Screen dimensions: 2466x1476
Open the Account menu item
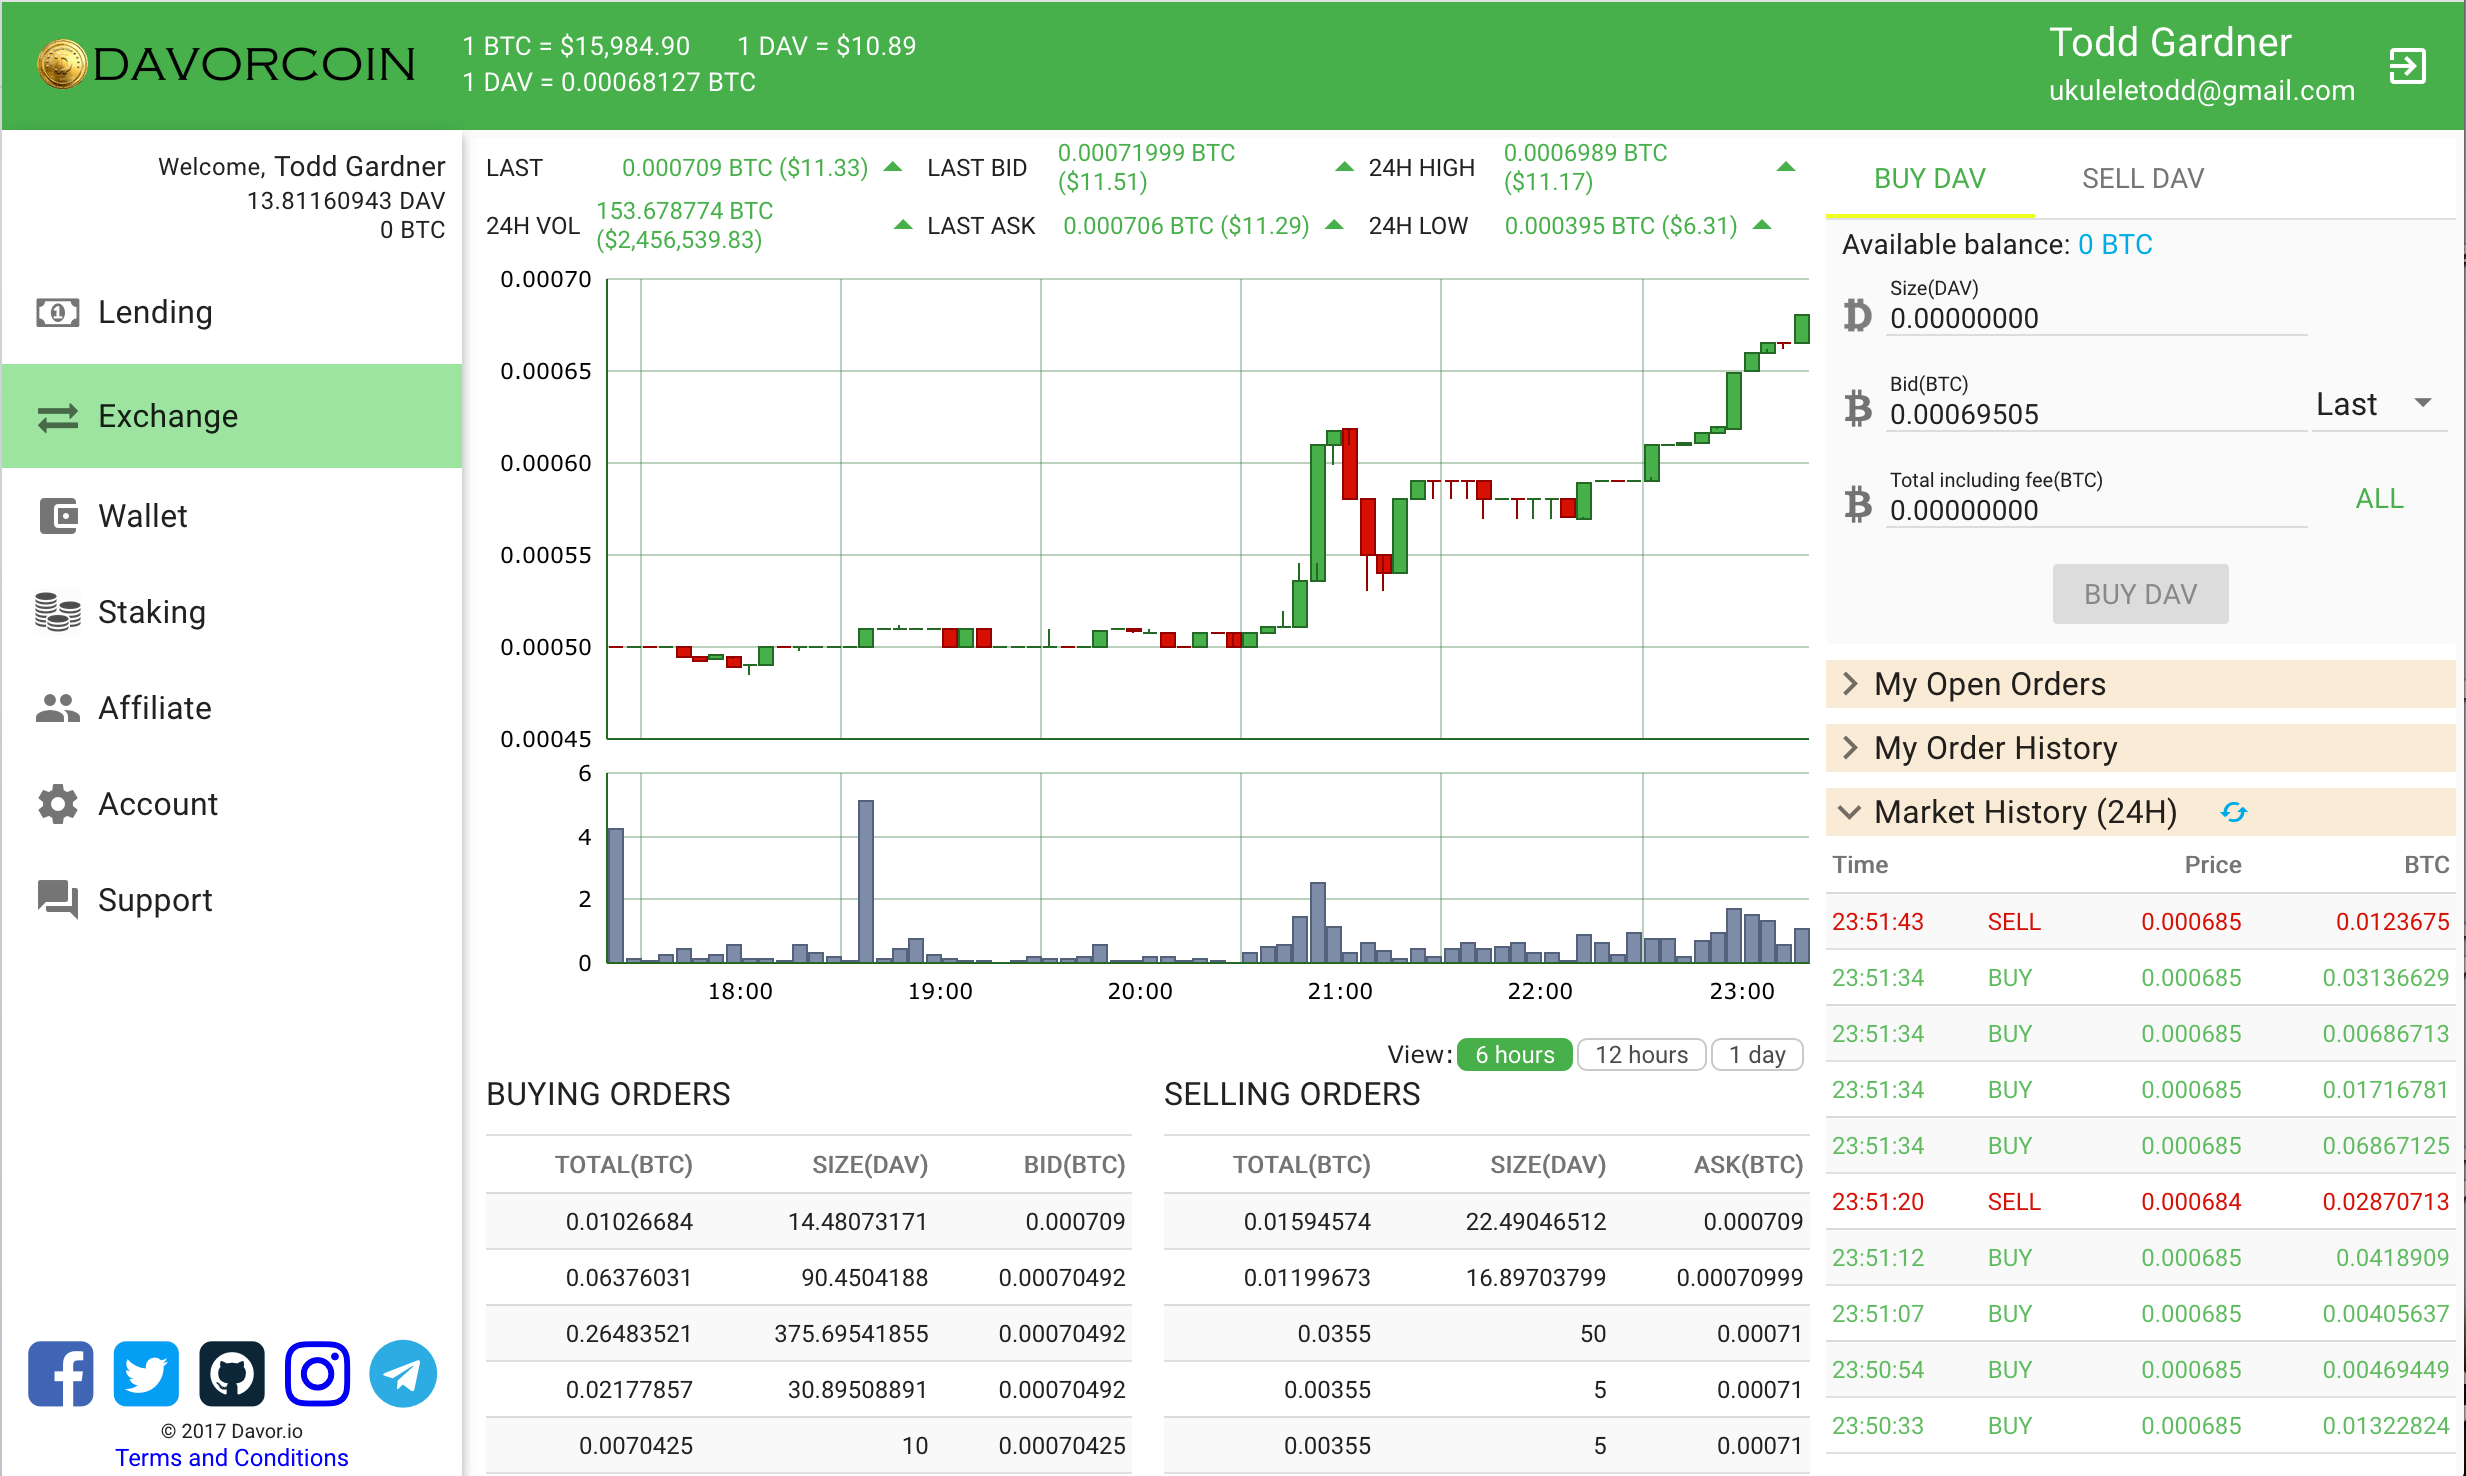(232, 804)
